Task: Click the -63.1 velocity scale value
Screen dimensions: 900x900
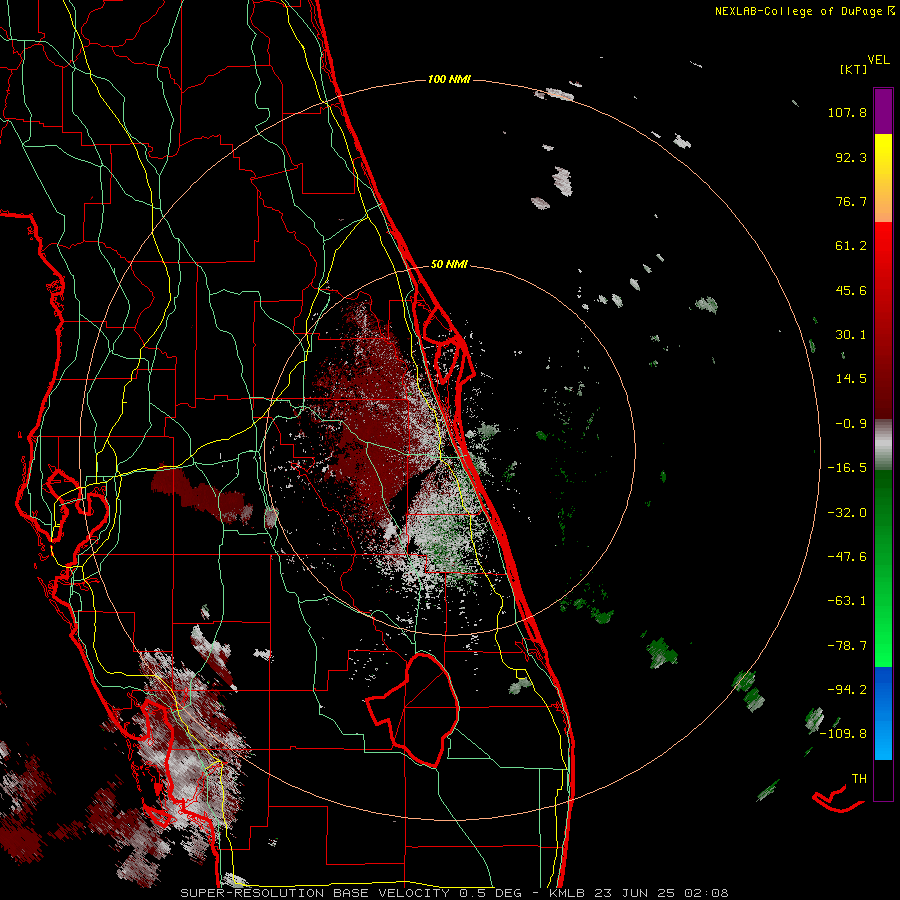Action: (x=847, y=601)
